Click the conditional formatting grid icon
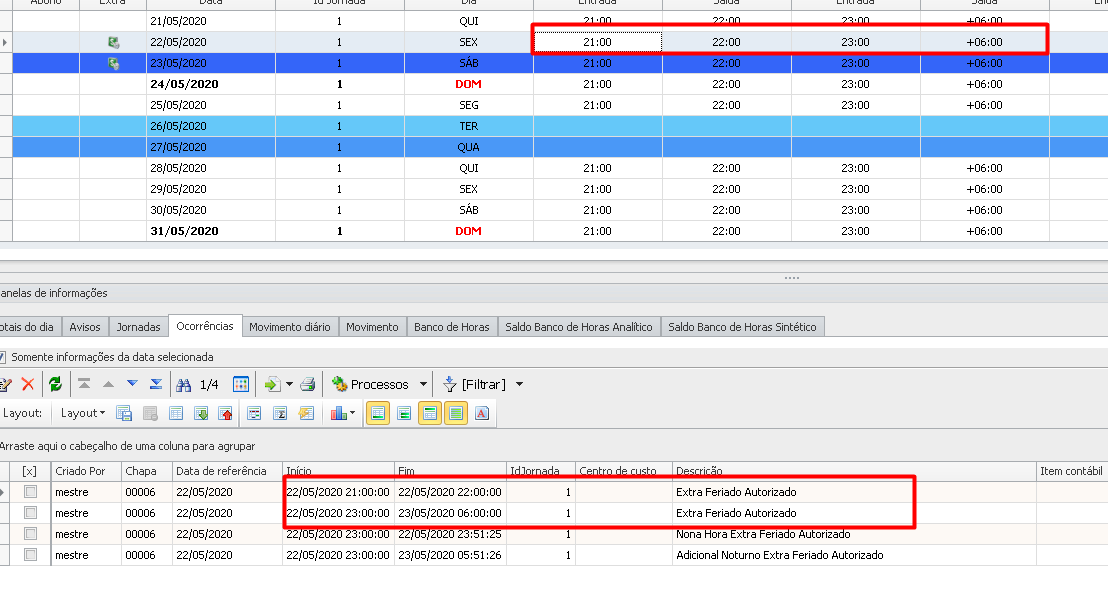This screenshot has height=595, width=1108. 254,413
